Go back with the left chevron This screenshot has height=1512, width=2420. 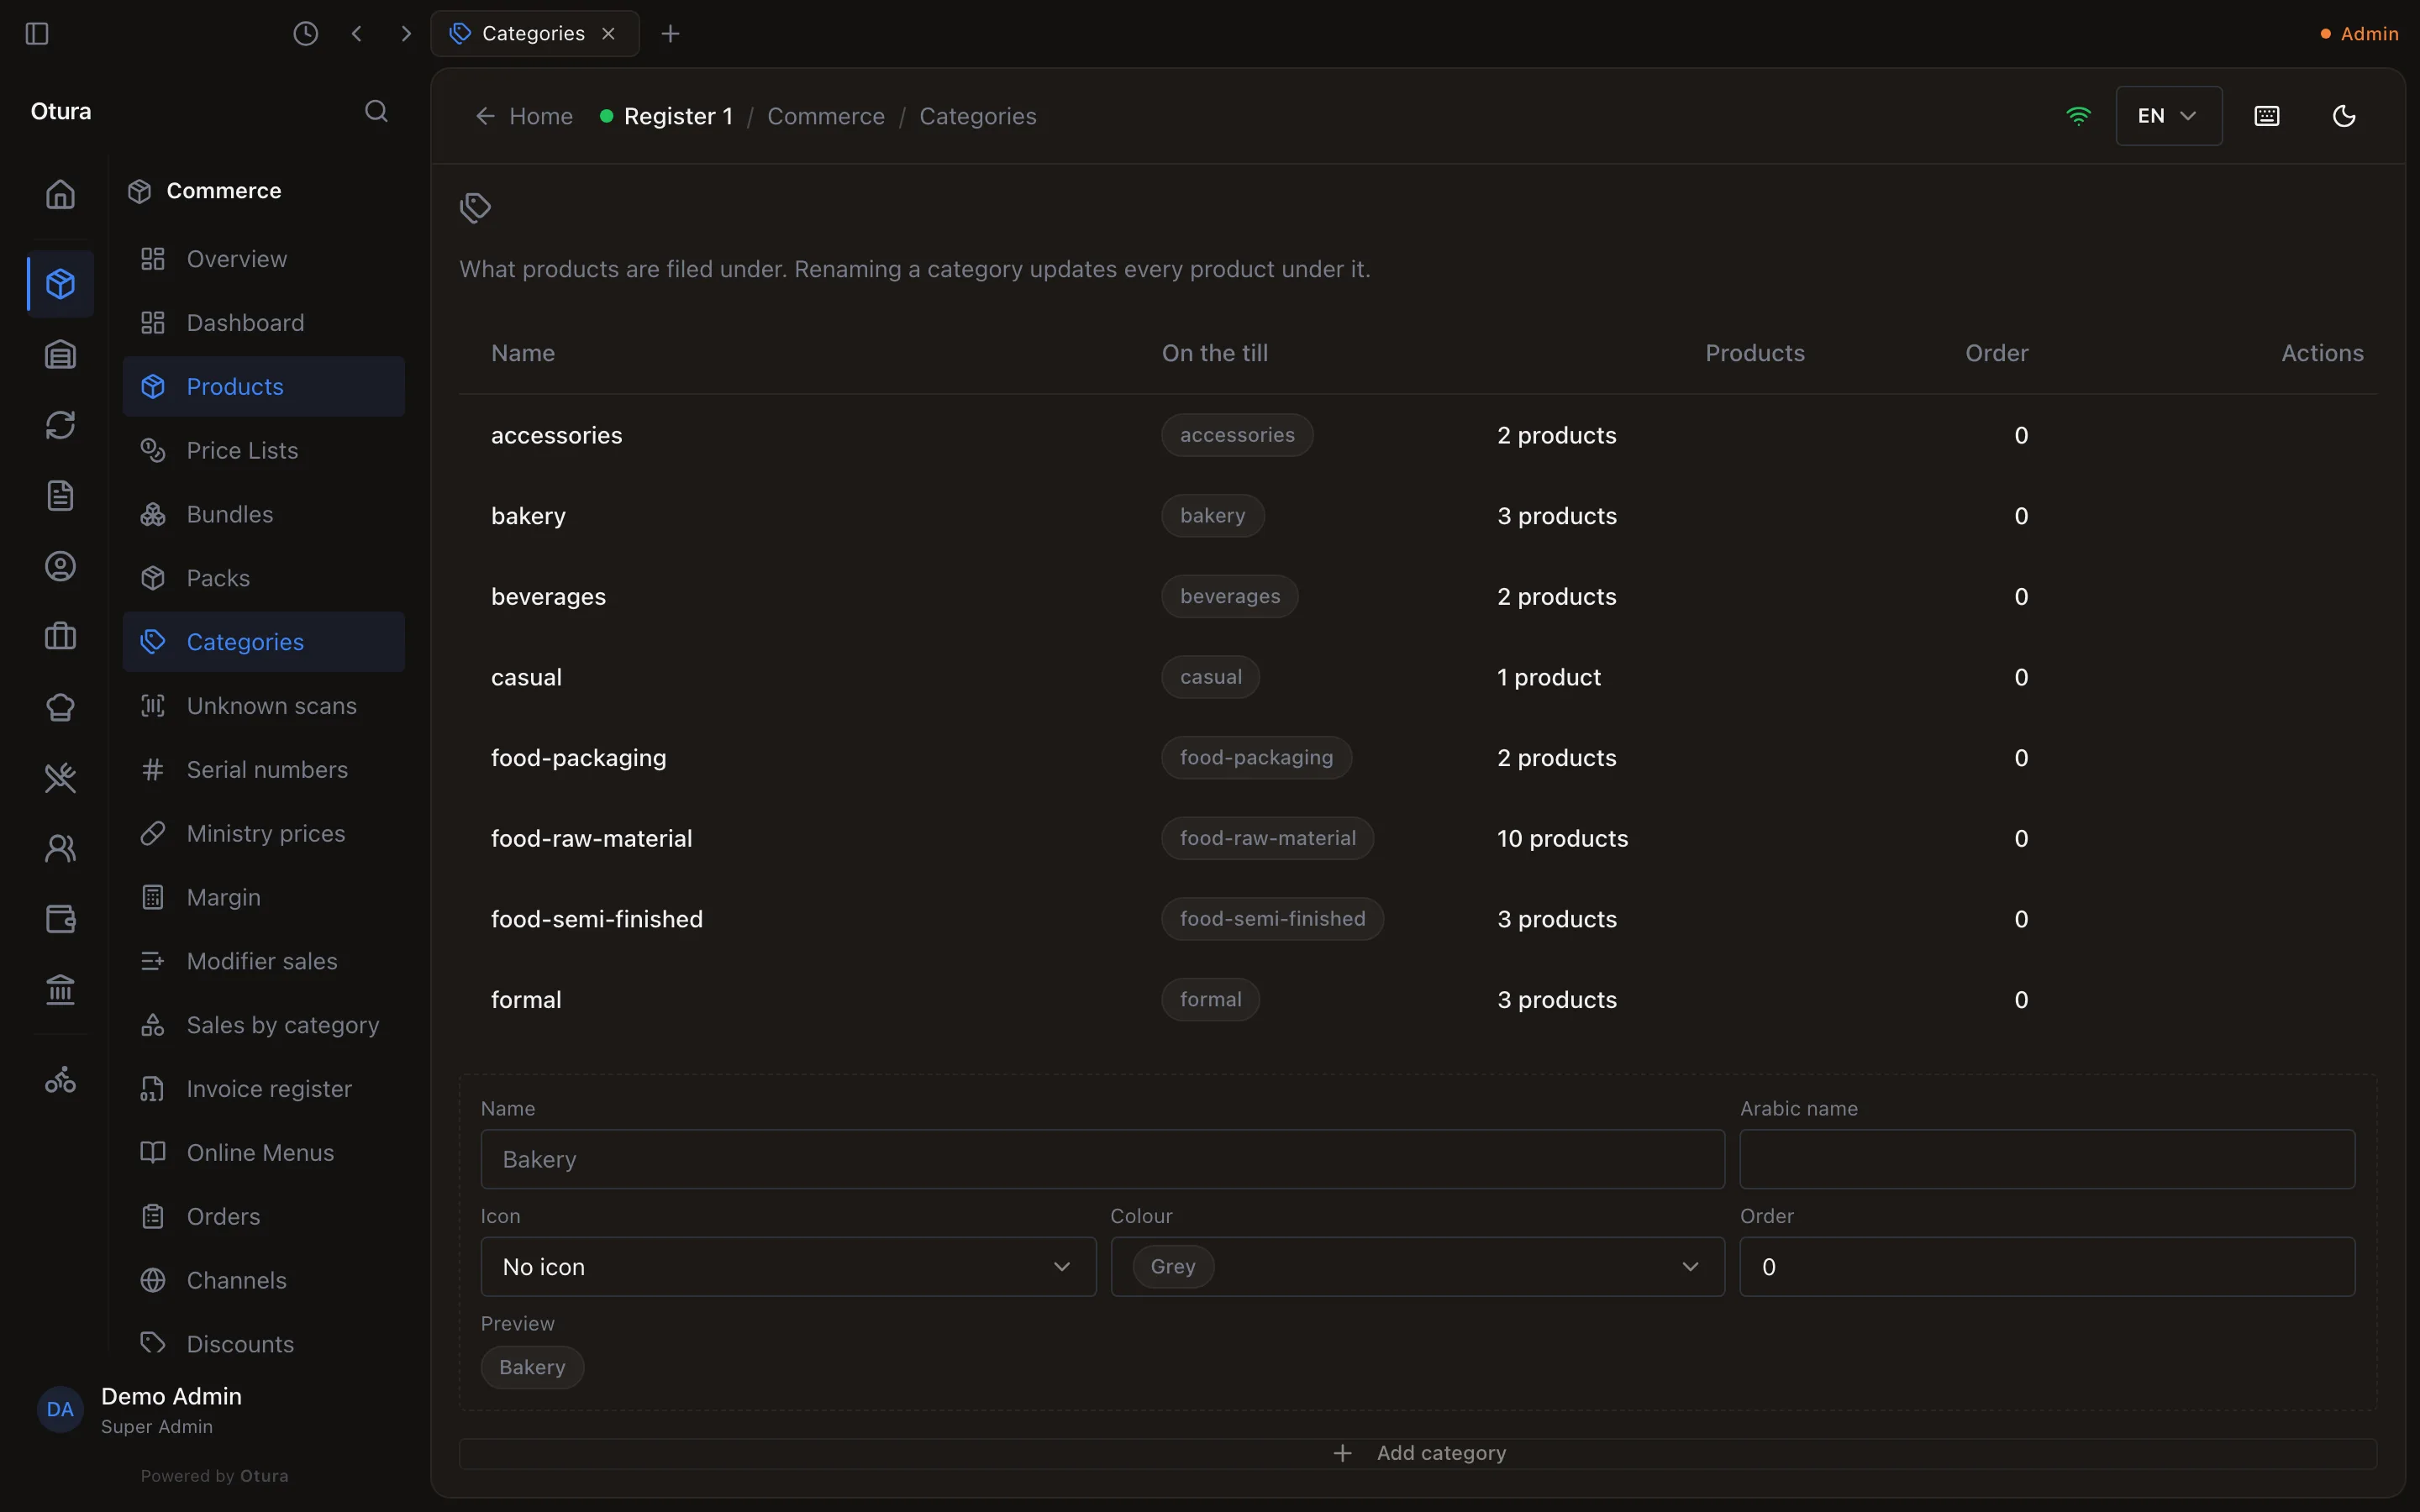357,34
